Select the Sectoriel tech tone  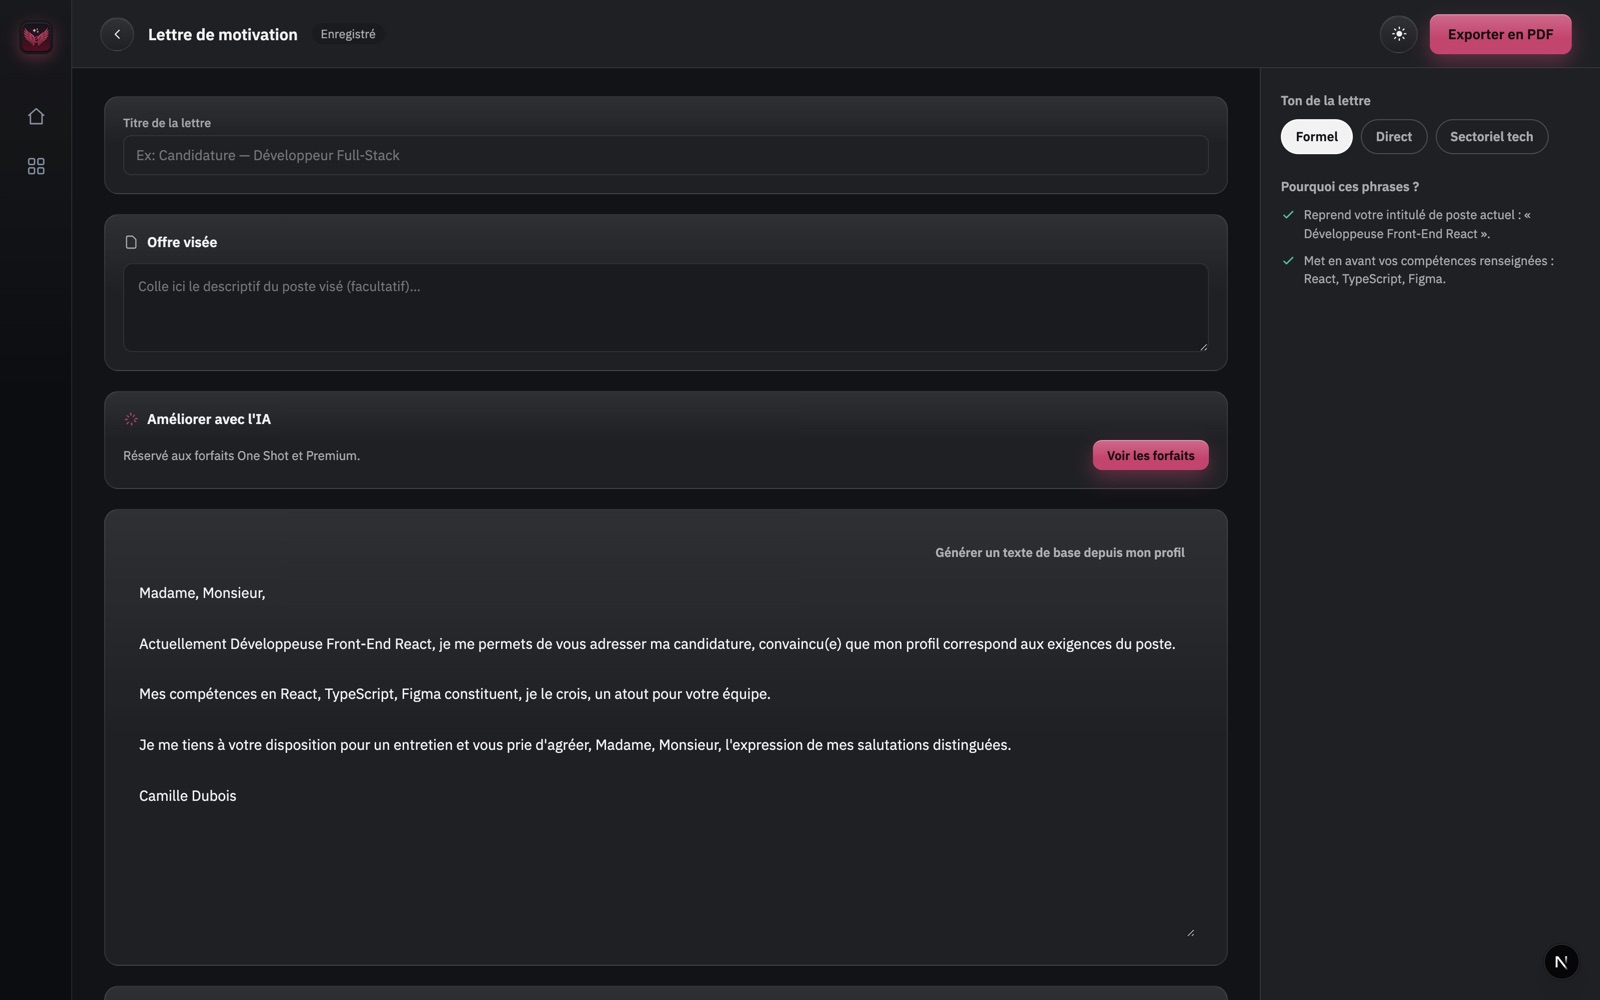pyautogui.click(x=1491, y=137)
